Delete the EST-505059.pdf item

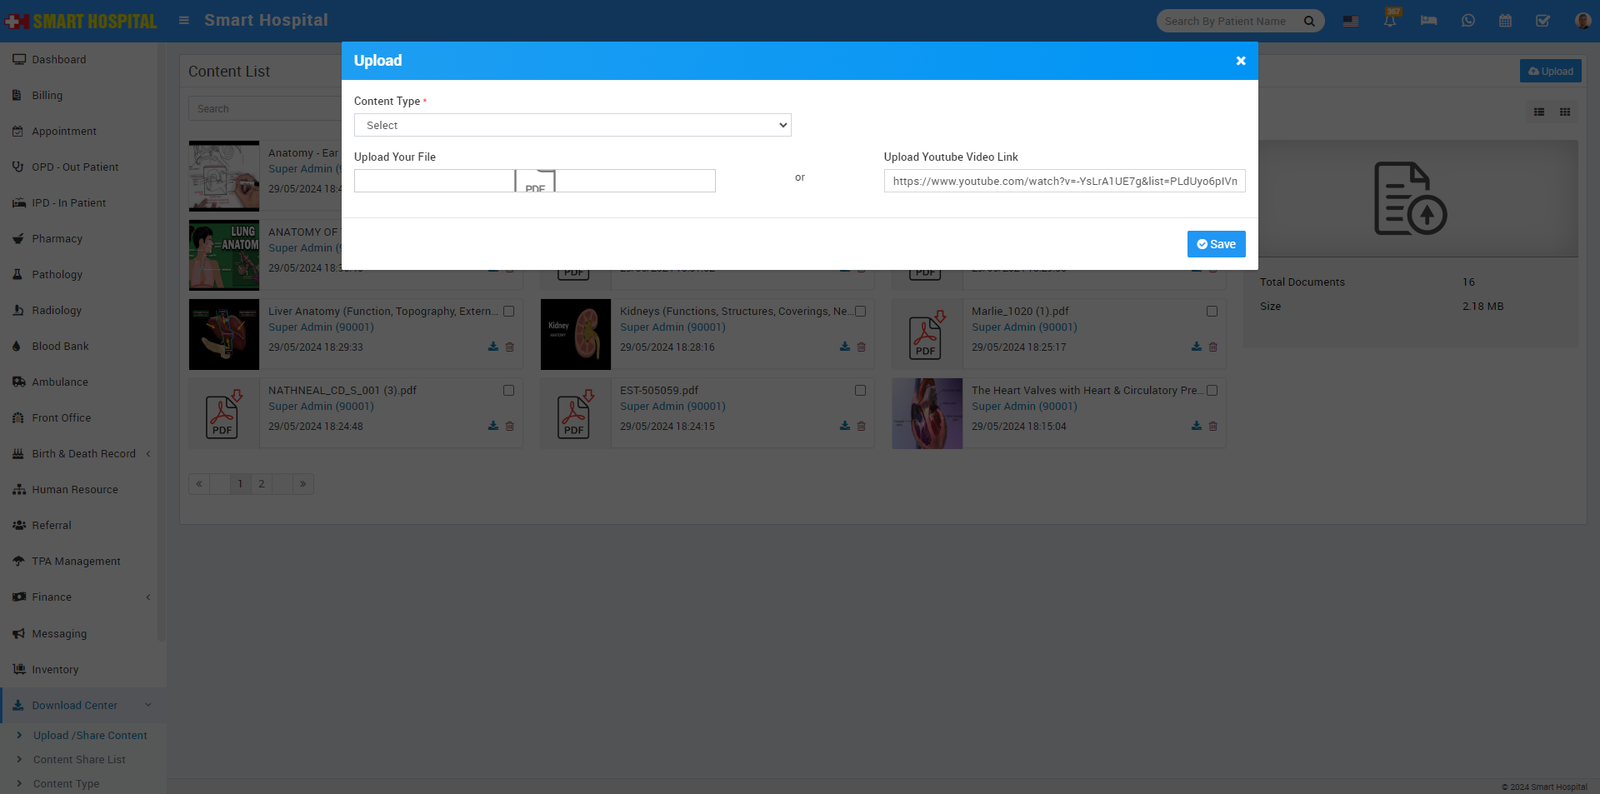pyautogui.click(x=861, y=426)
